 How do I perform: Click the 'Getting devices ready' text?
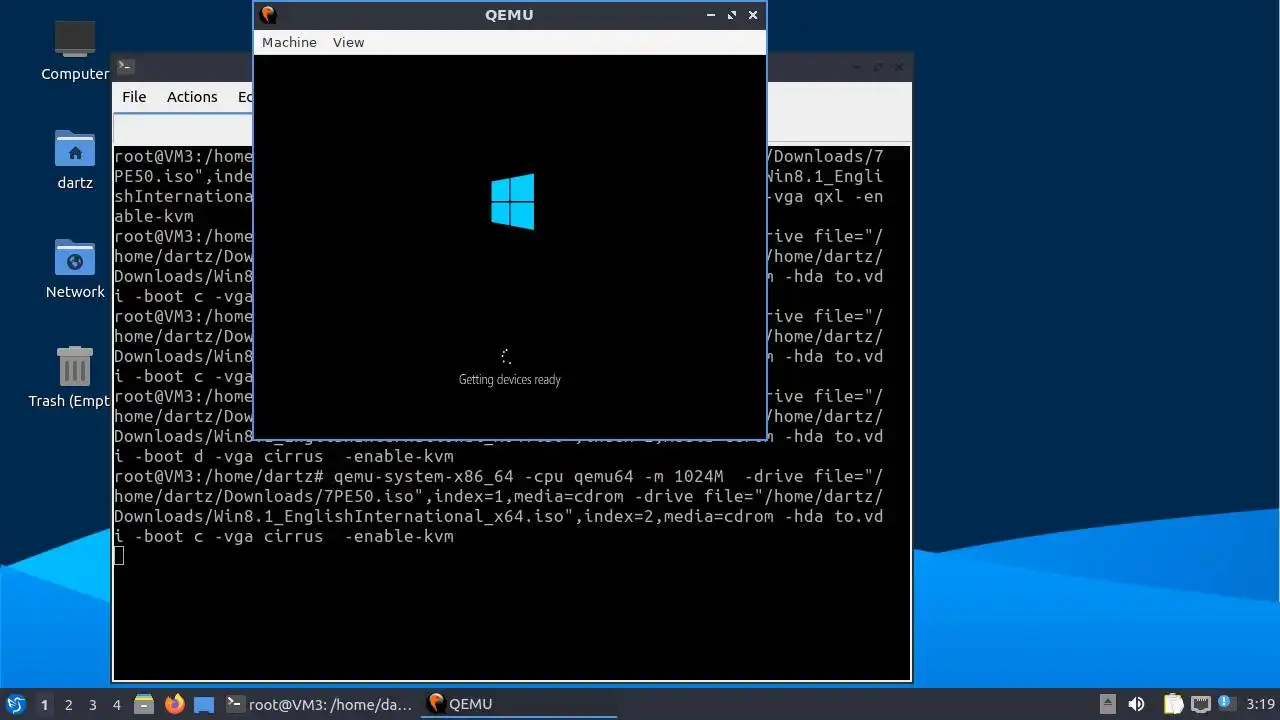pyautogui.click(x=509, y=380)
